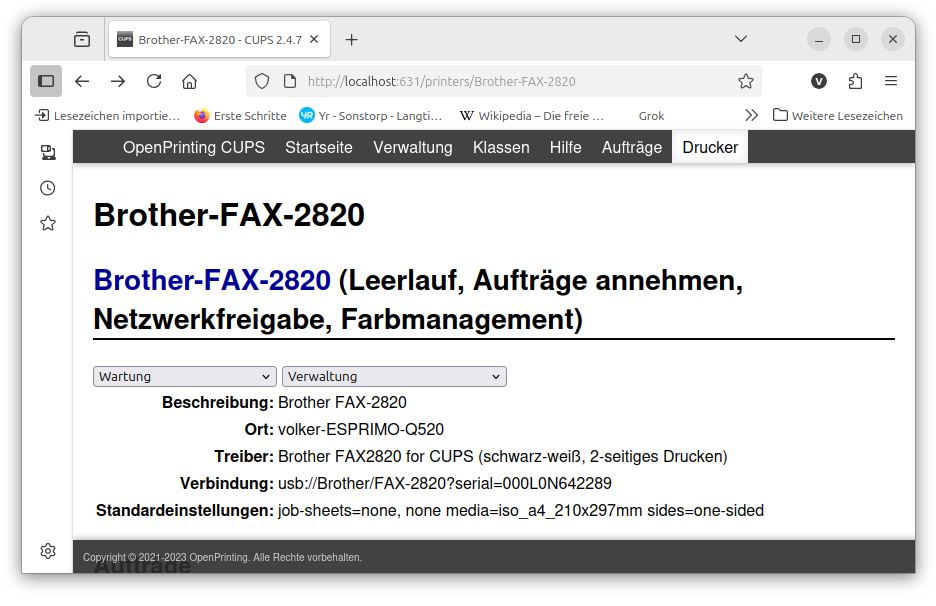This screenshot has width=936, height=606.
Task: Close the browser window
Action: (x=893, y=39)
